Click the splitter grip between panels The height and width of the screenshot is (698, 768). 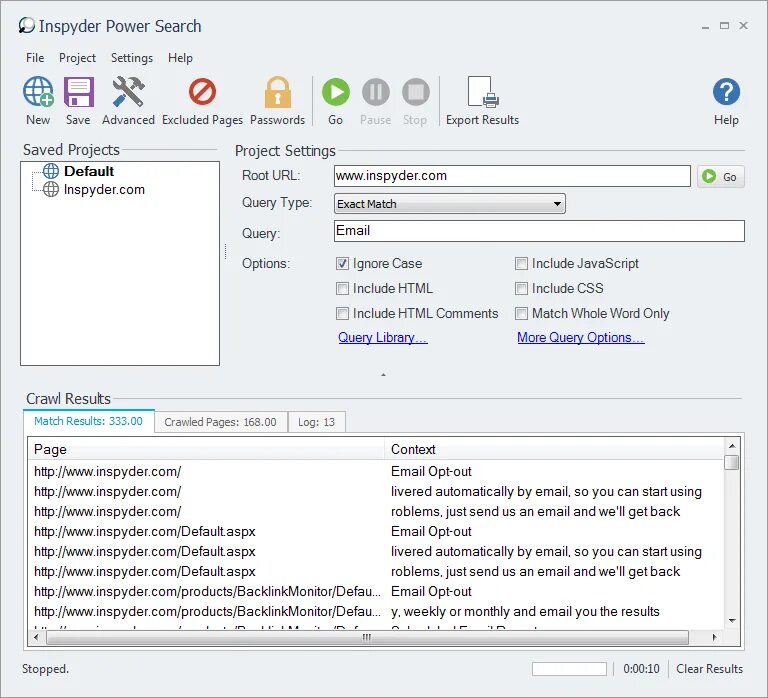coord(225,251)
